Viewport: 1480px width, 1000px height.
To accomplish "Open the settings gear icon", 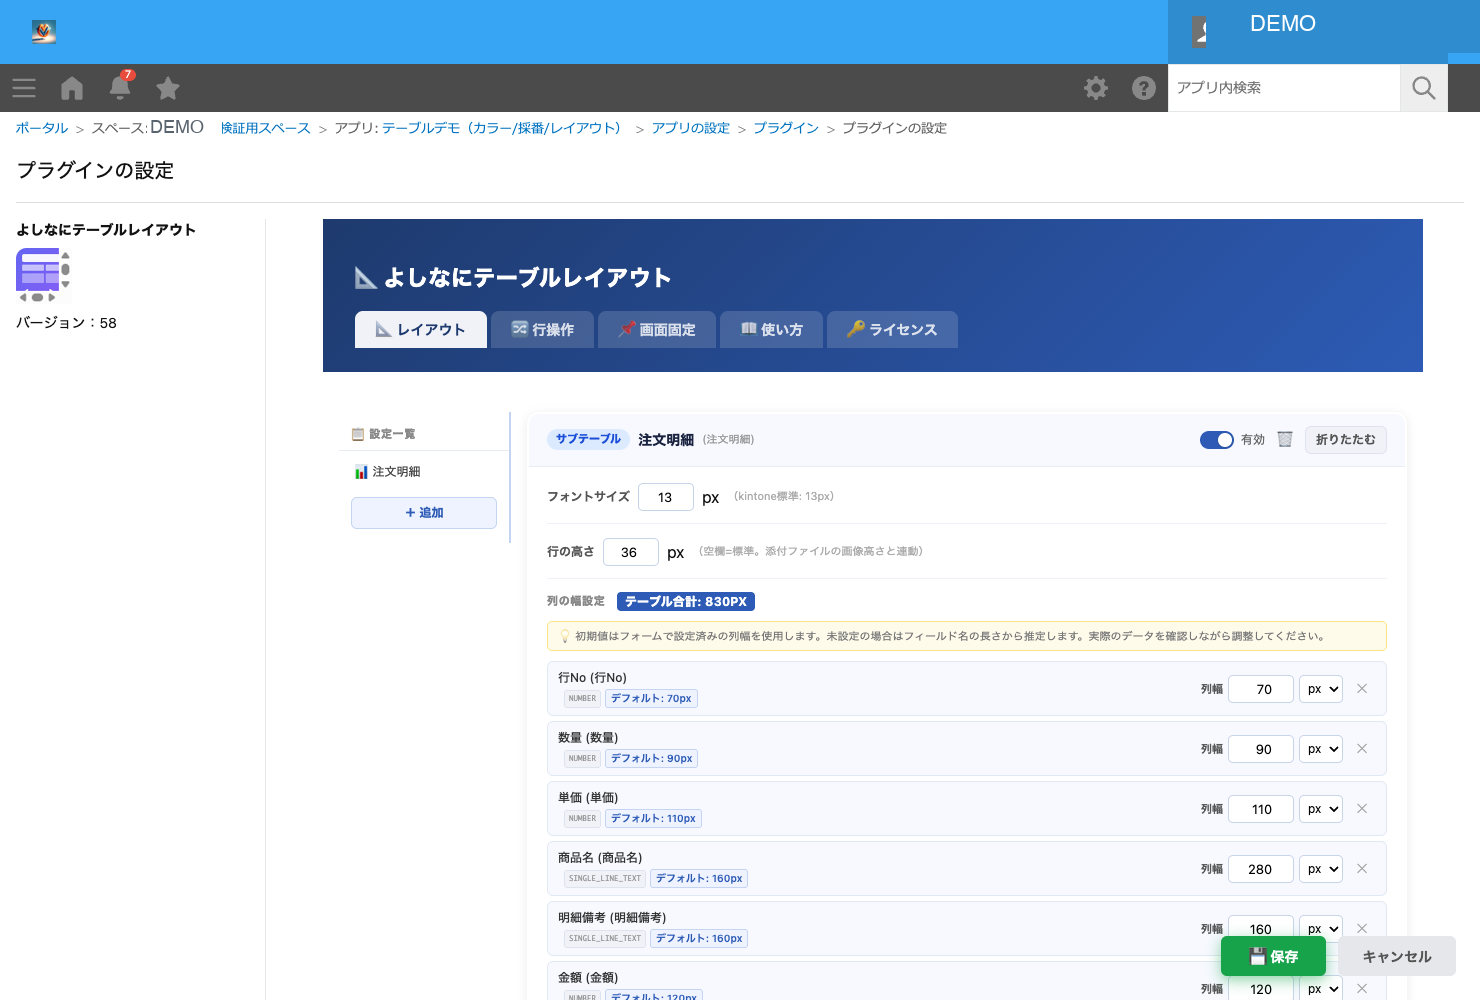I will [1096, 88].
